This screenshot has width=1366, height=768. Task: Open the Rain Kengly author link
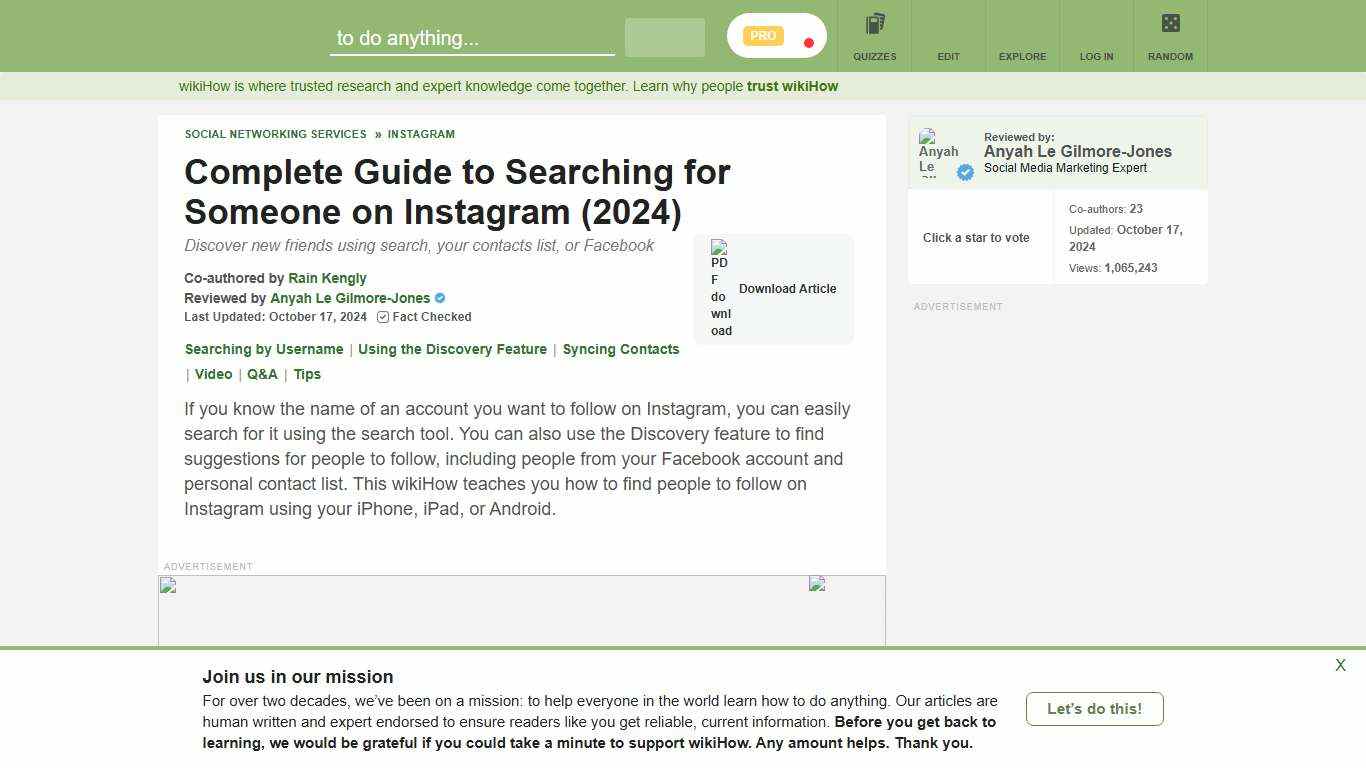click(x=327, y=278)
